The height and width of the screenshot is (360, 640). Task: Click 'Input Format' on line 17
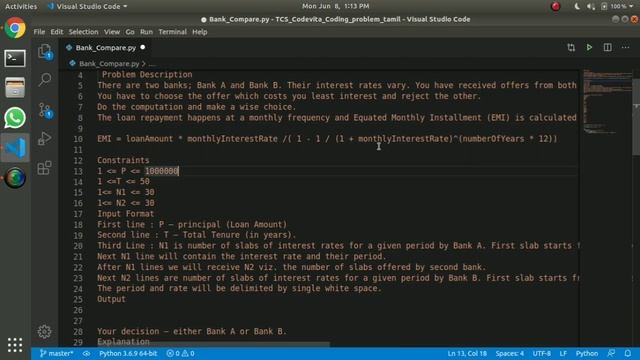pyautogui.click(x=125, y=214)
